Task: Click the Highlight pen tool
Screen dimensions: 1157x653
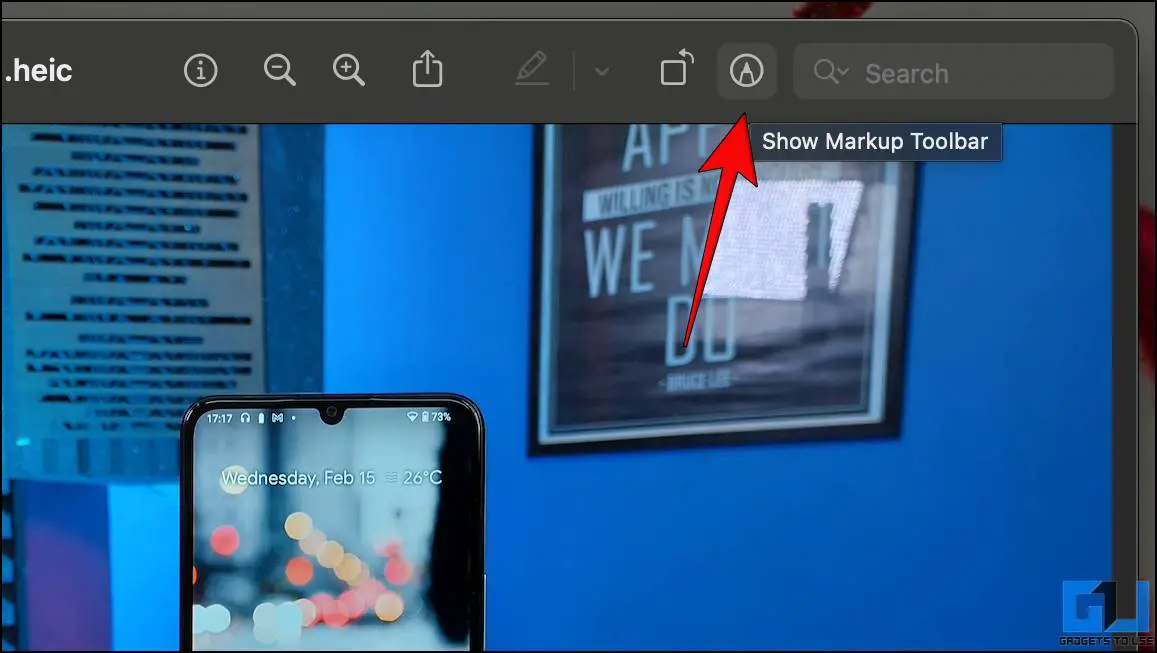Action: pyautogui.click(x=532, y=69)
